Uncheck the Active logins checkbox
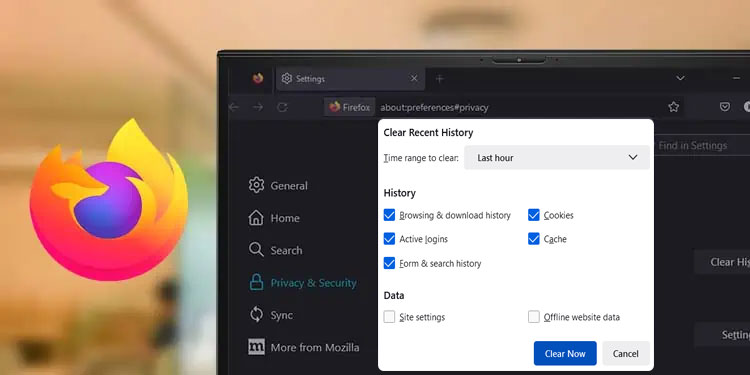Screen dimensions: 750x375 [389, 239]
